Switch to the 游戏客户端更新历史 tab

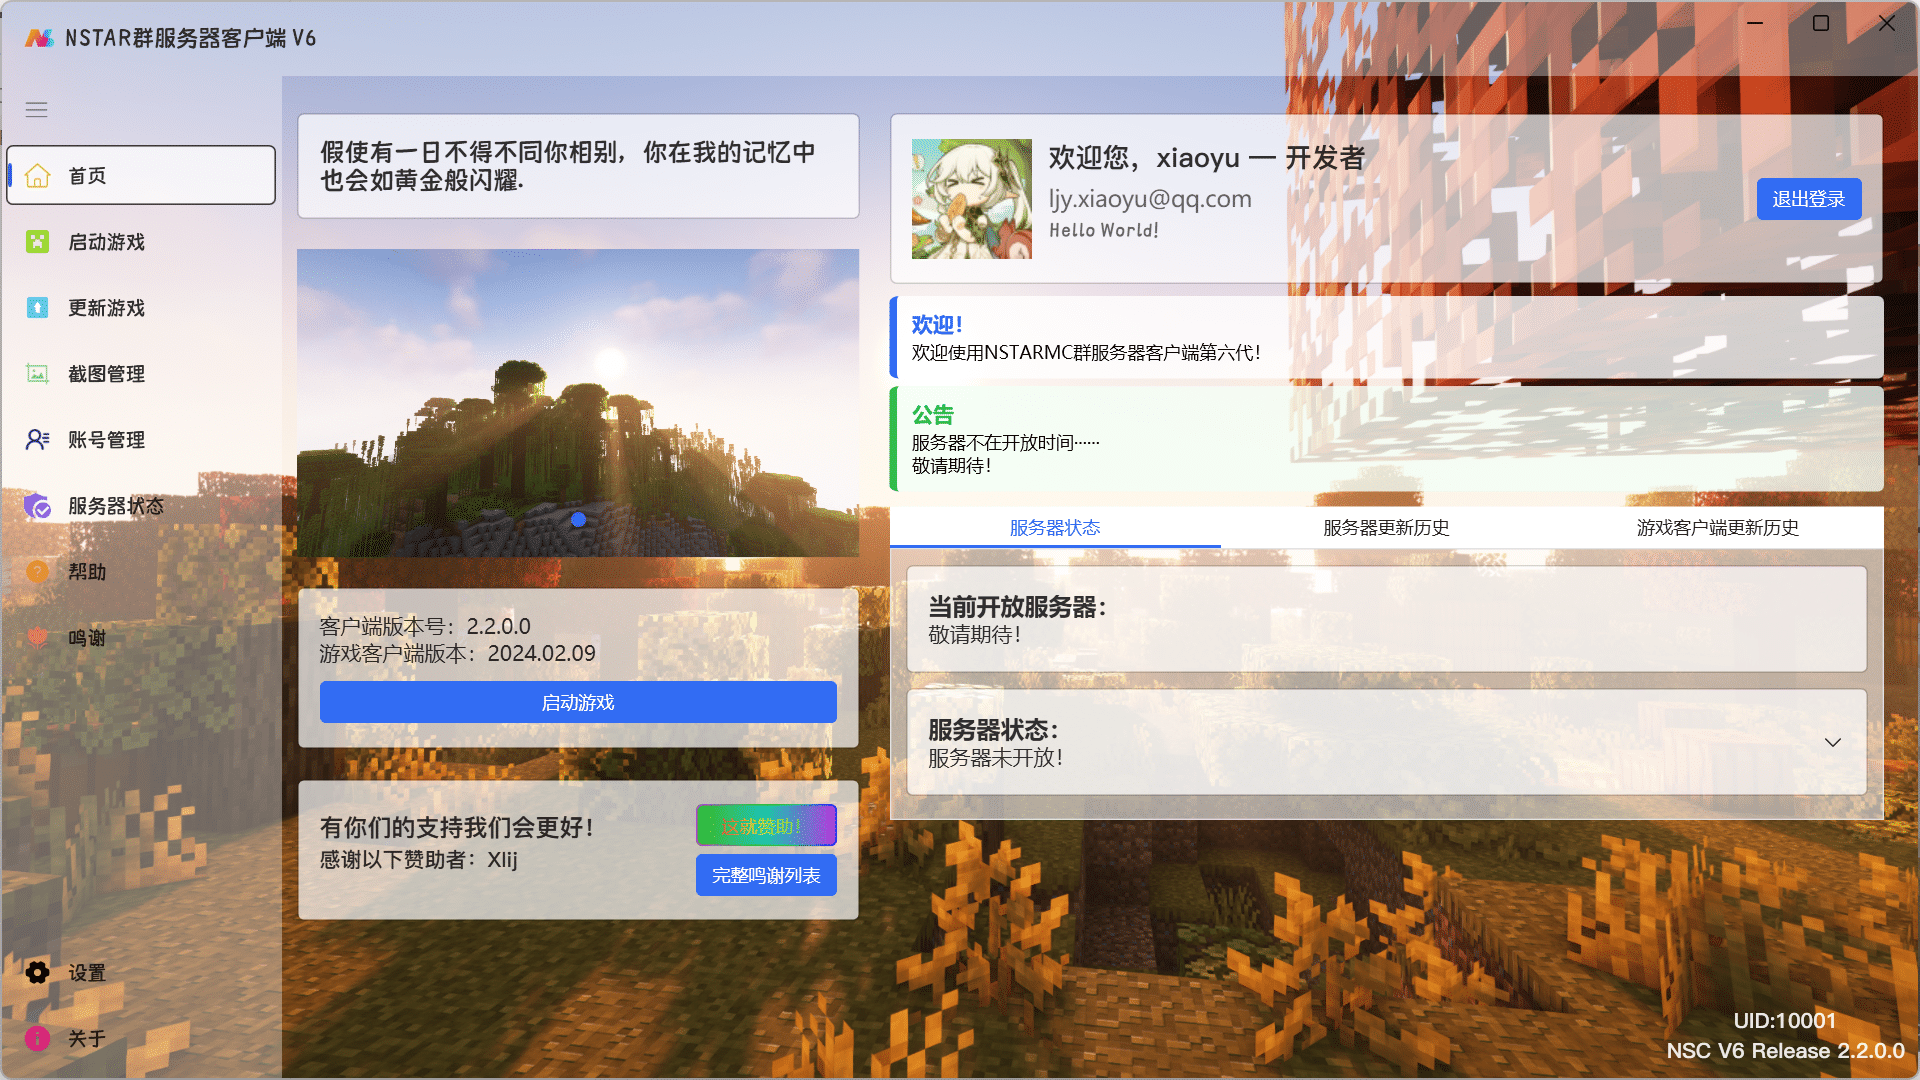[x=1717, y=528]
